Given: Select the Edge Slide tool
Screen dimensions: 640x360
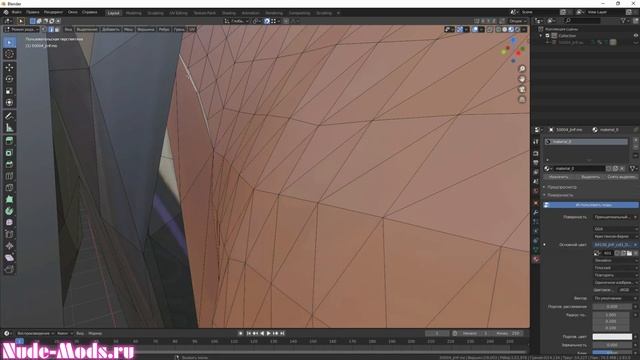Looking at the screenshot, I should 9,234.
